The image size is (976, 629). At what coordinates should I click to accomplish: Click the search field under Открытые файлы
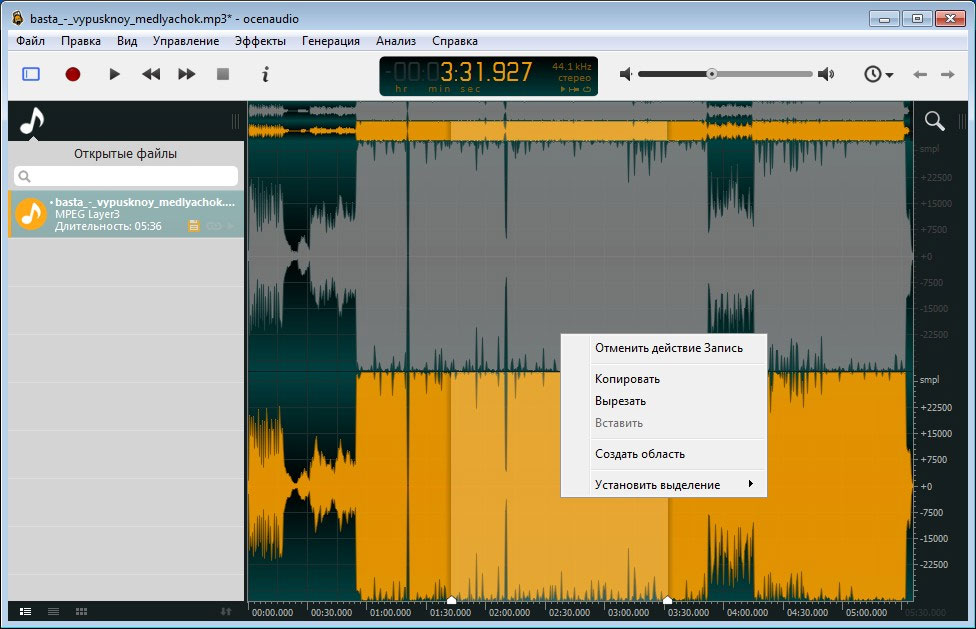pos(126,176)
